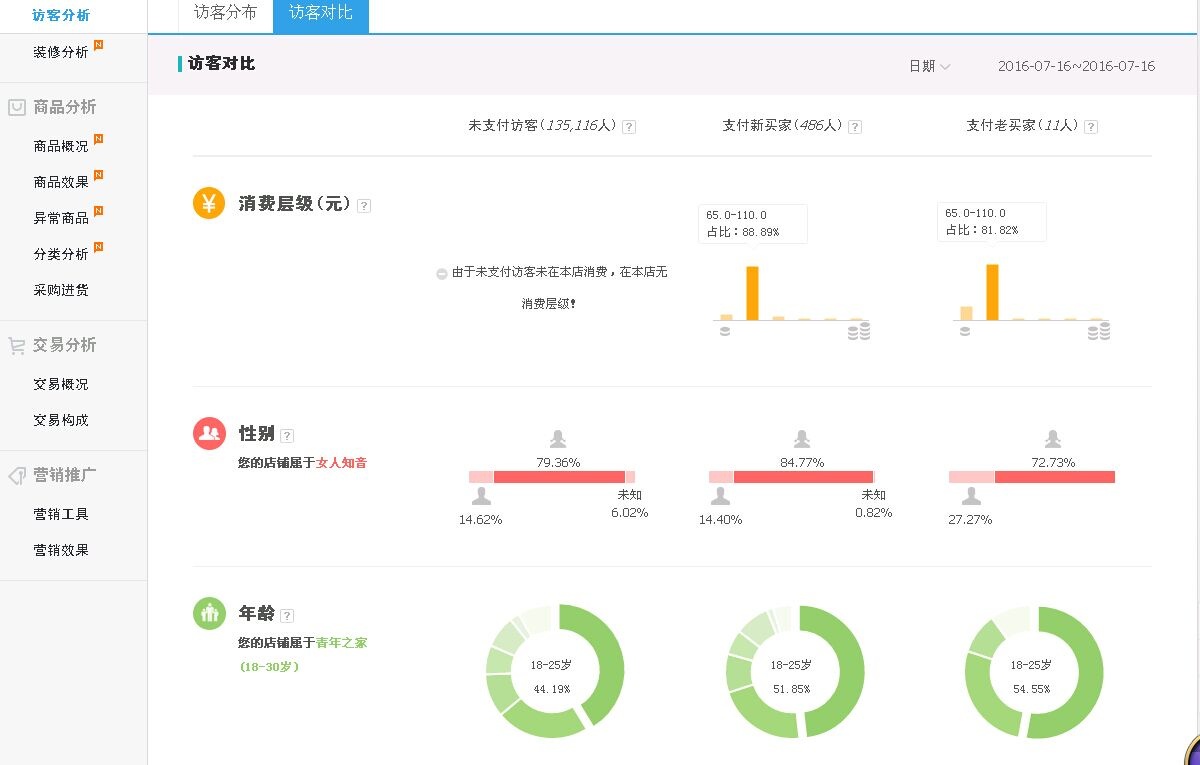1200x765 pixels.
Task: Click the 女人知音 label
Action: point(341,463)
